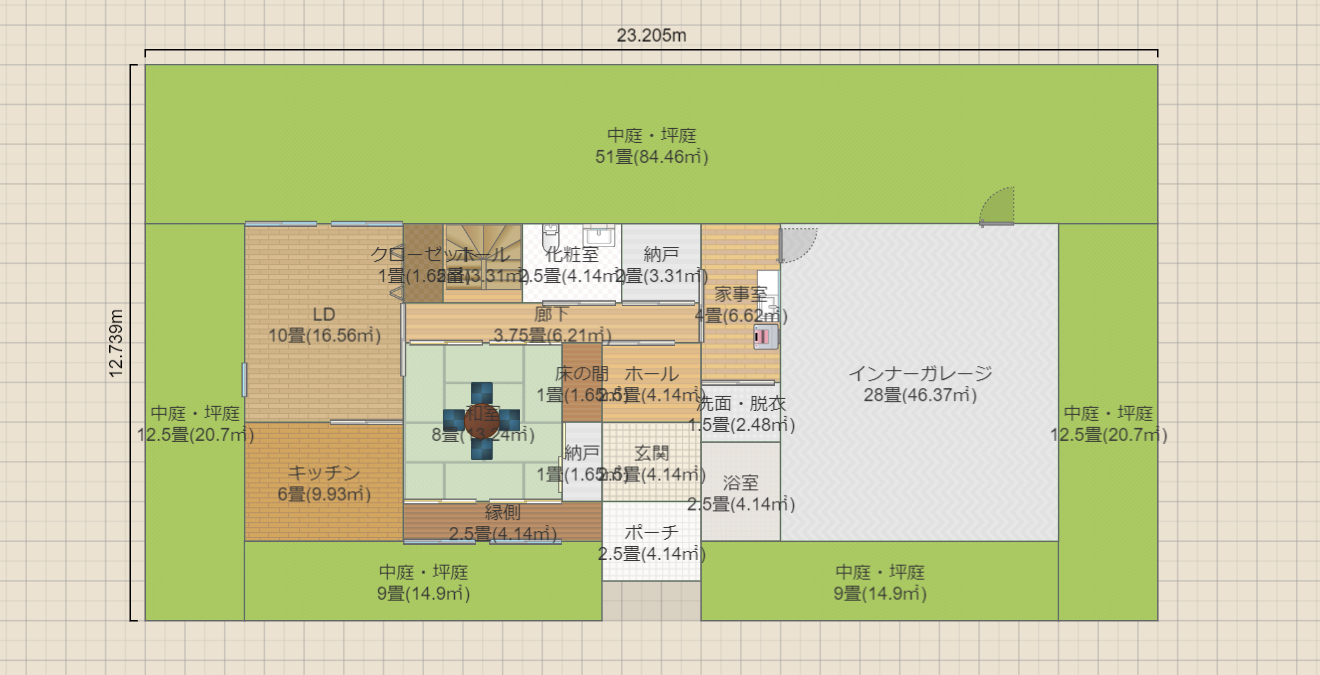
Task: Select the pink washing machine in 家事室
Action: coord(765,336)
